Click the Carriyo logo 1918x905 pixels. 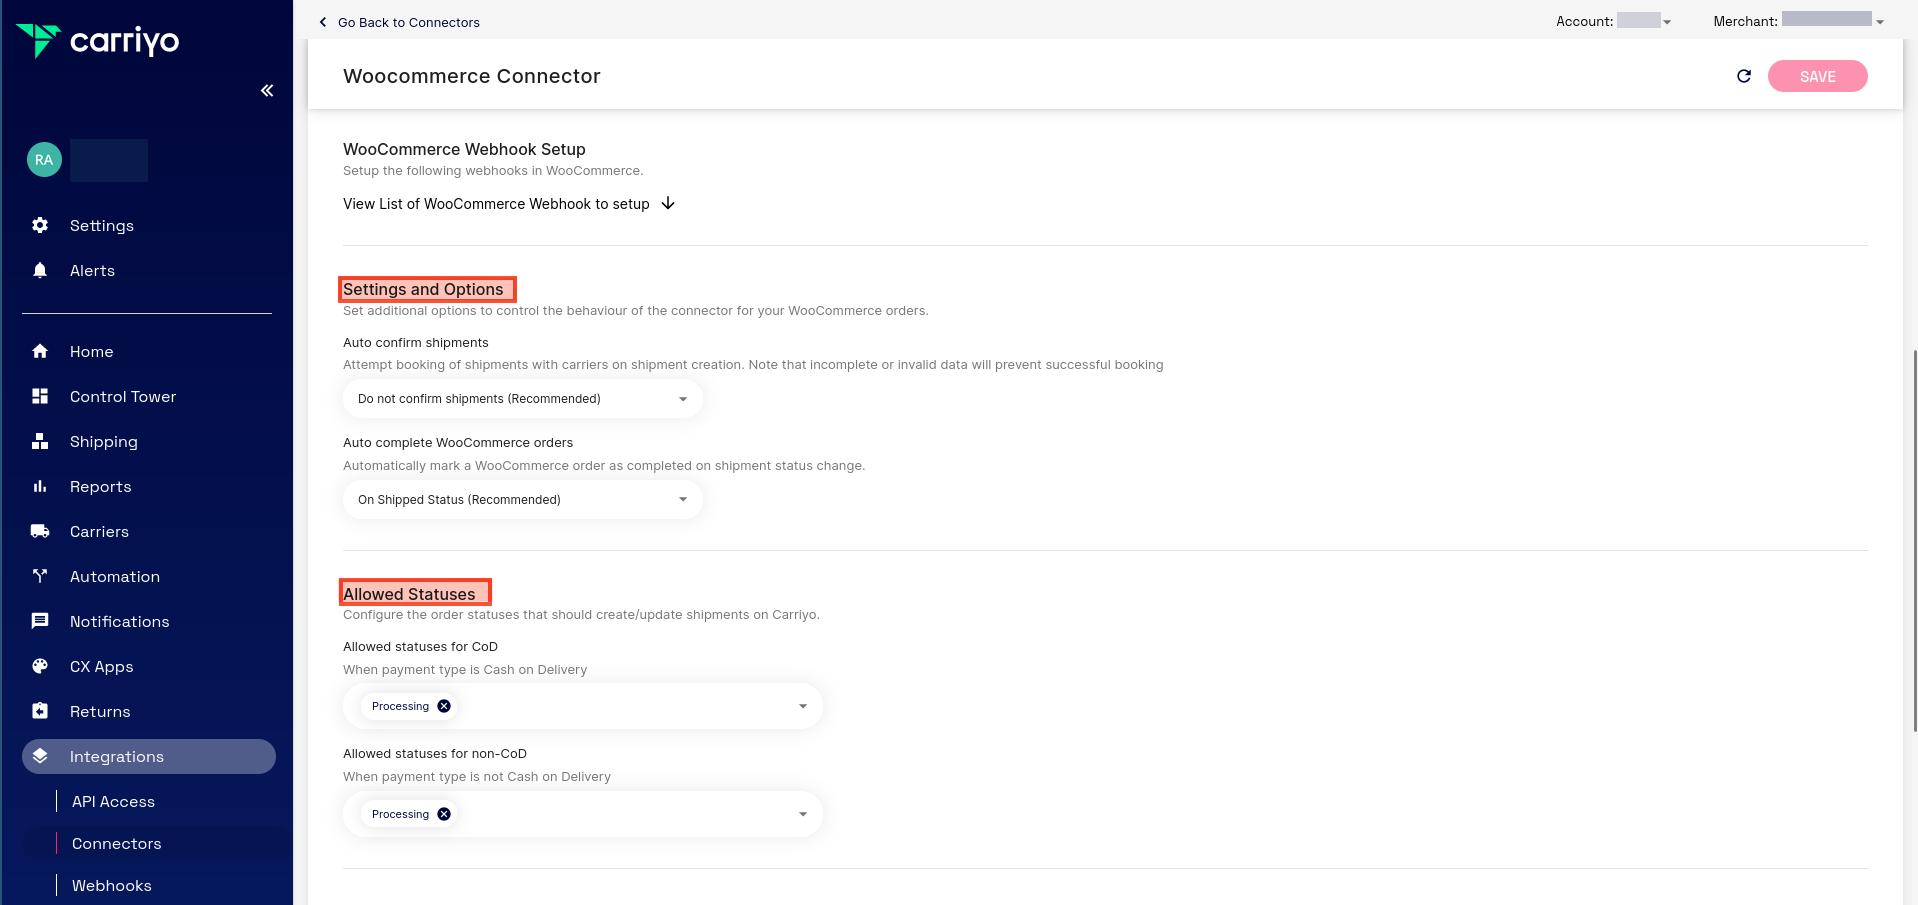98,41
